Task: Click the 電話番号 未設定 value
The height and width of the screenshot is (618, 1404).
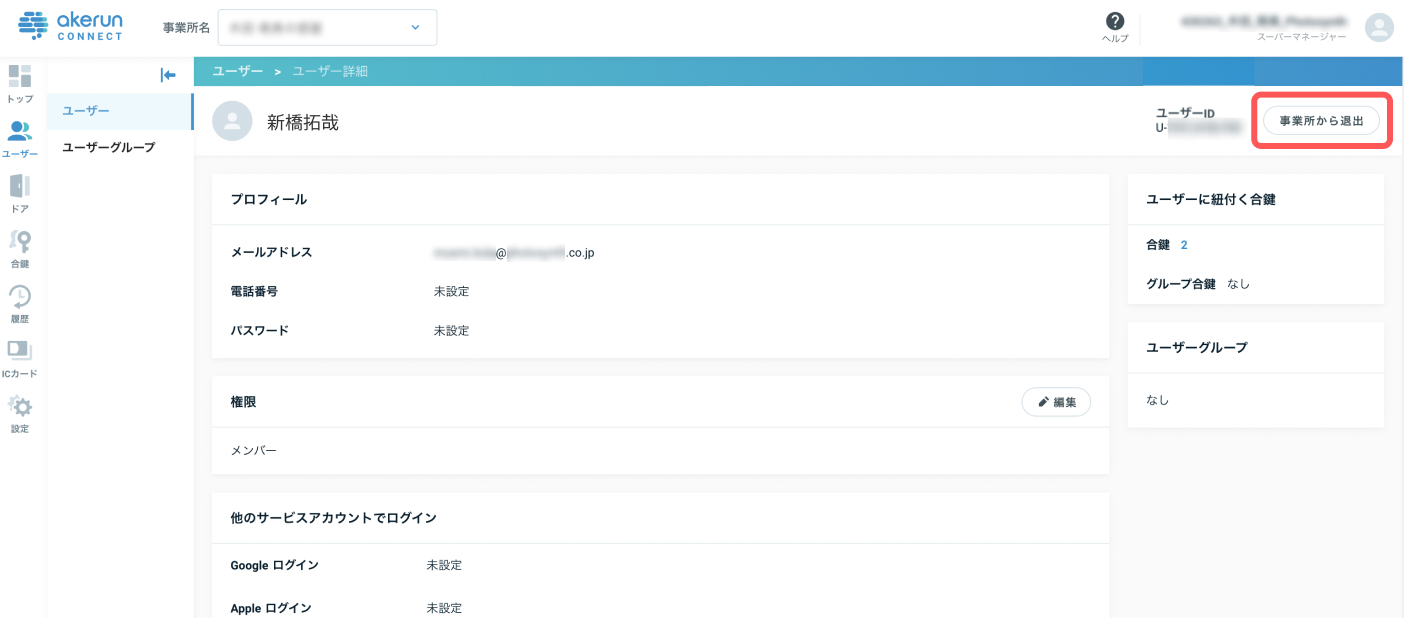Action: point(451,292)
